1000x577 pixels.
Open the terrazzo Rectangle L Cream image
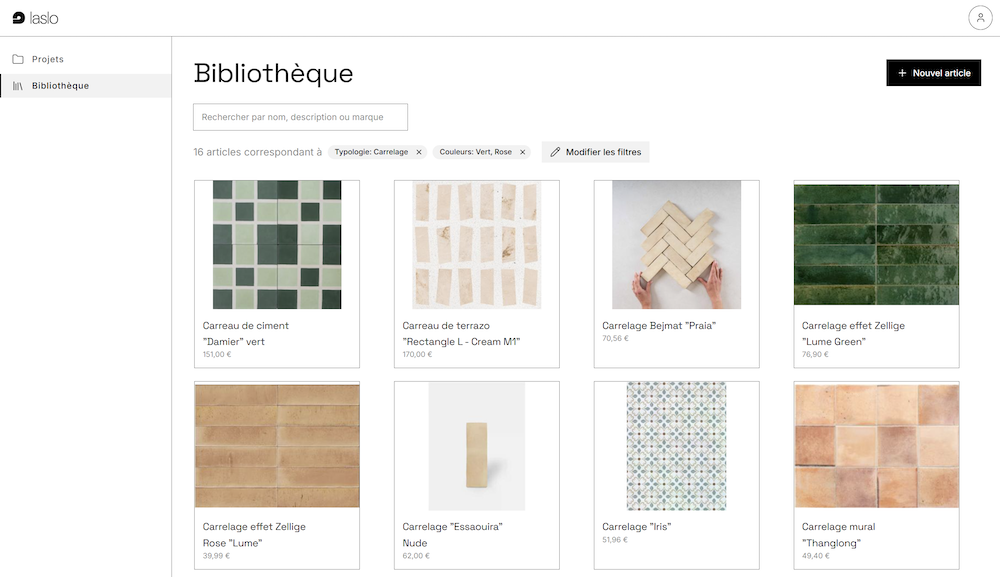tap(477, 245)
